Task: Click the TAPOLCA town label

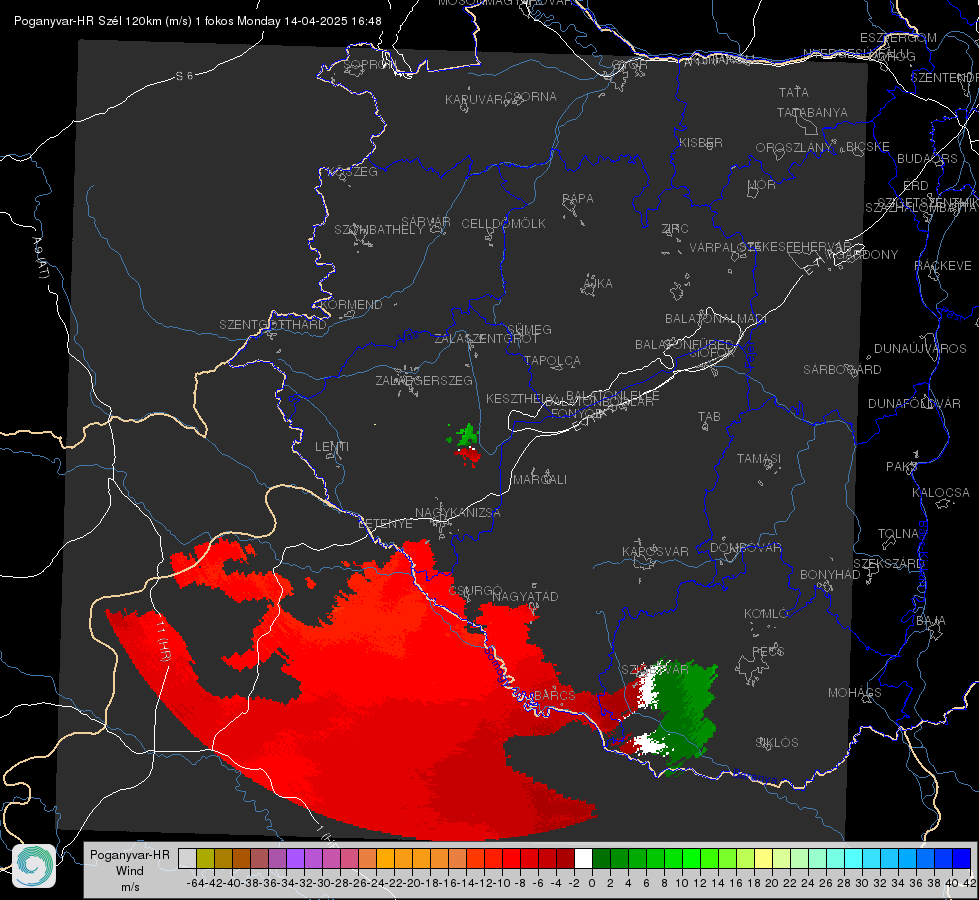Action: [x=552, y=360]
